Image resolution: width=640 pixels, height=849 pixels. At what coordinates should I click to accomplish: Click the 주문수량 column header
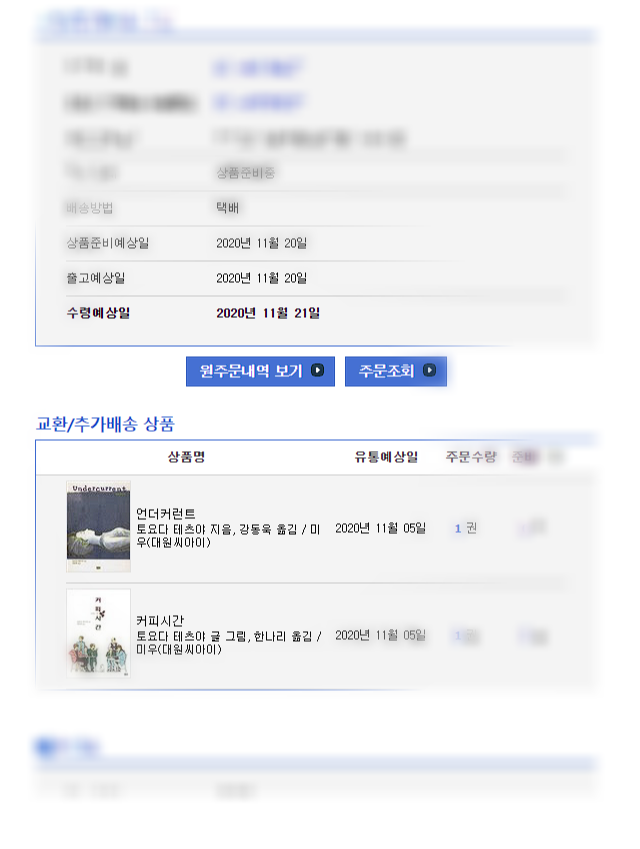click(471, 457)
